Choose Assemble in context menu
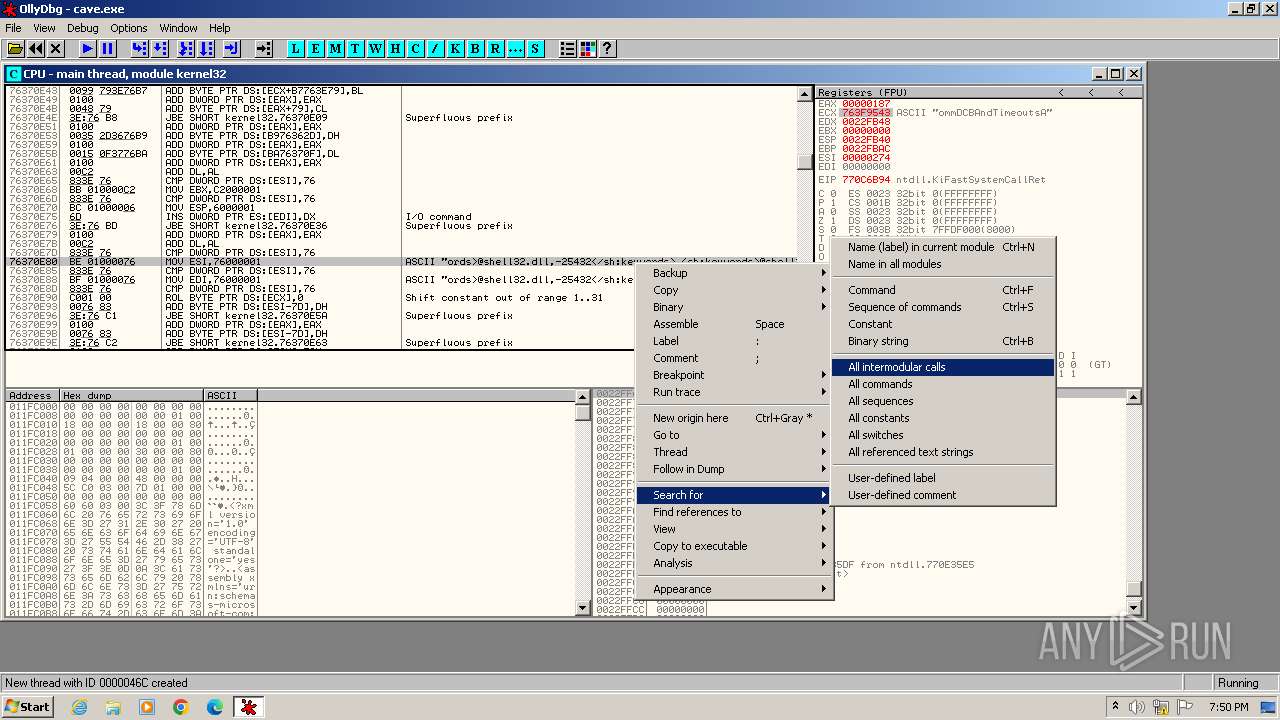The height and width of the screenshot is (720, 1280). tap(734, 324)
